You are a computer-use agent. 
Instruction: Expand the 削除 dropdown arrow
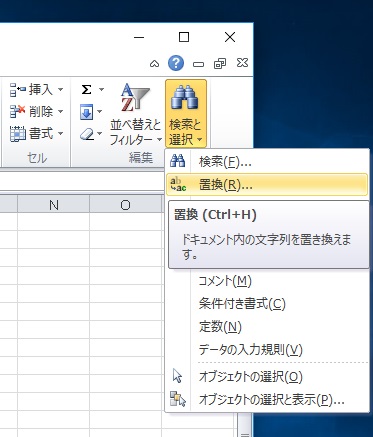click(60, 111)
